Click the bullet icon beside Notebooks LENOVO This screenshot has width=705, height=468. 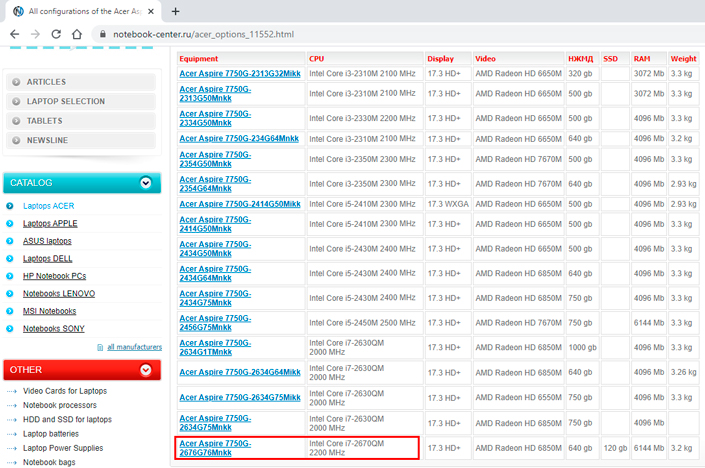click(9, 294)
